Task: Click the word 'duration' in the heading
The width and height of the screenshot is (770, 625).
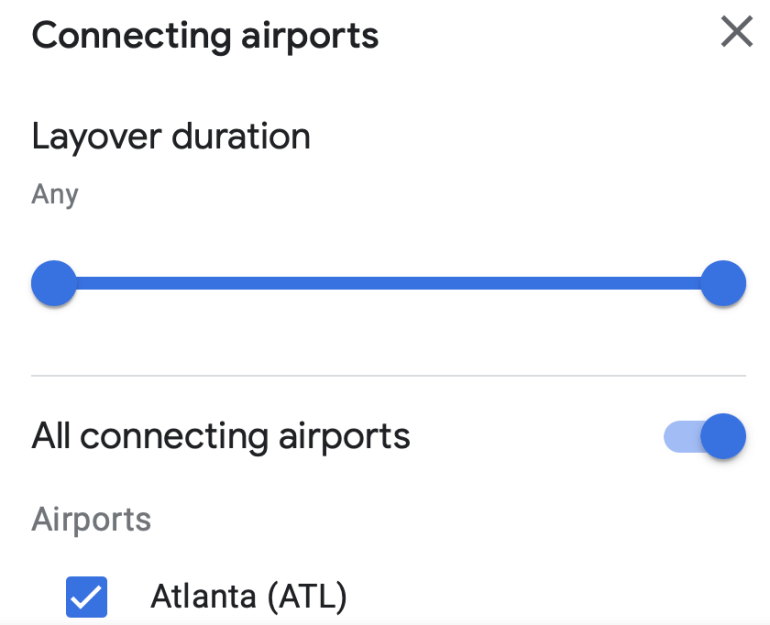Action: pos(241,136)
